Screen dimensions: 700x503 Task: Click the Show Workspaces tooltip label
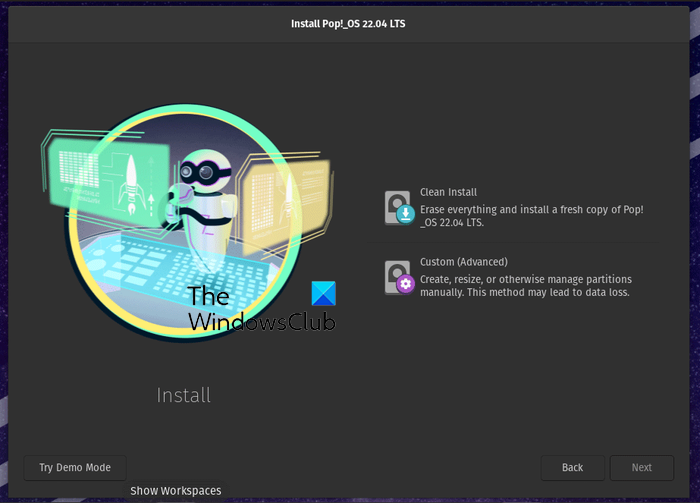175,491
